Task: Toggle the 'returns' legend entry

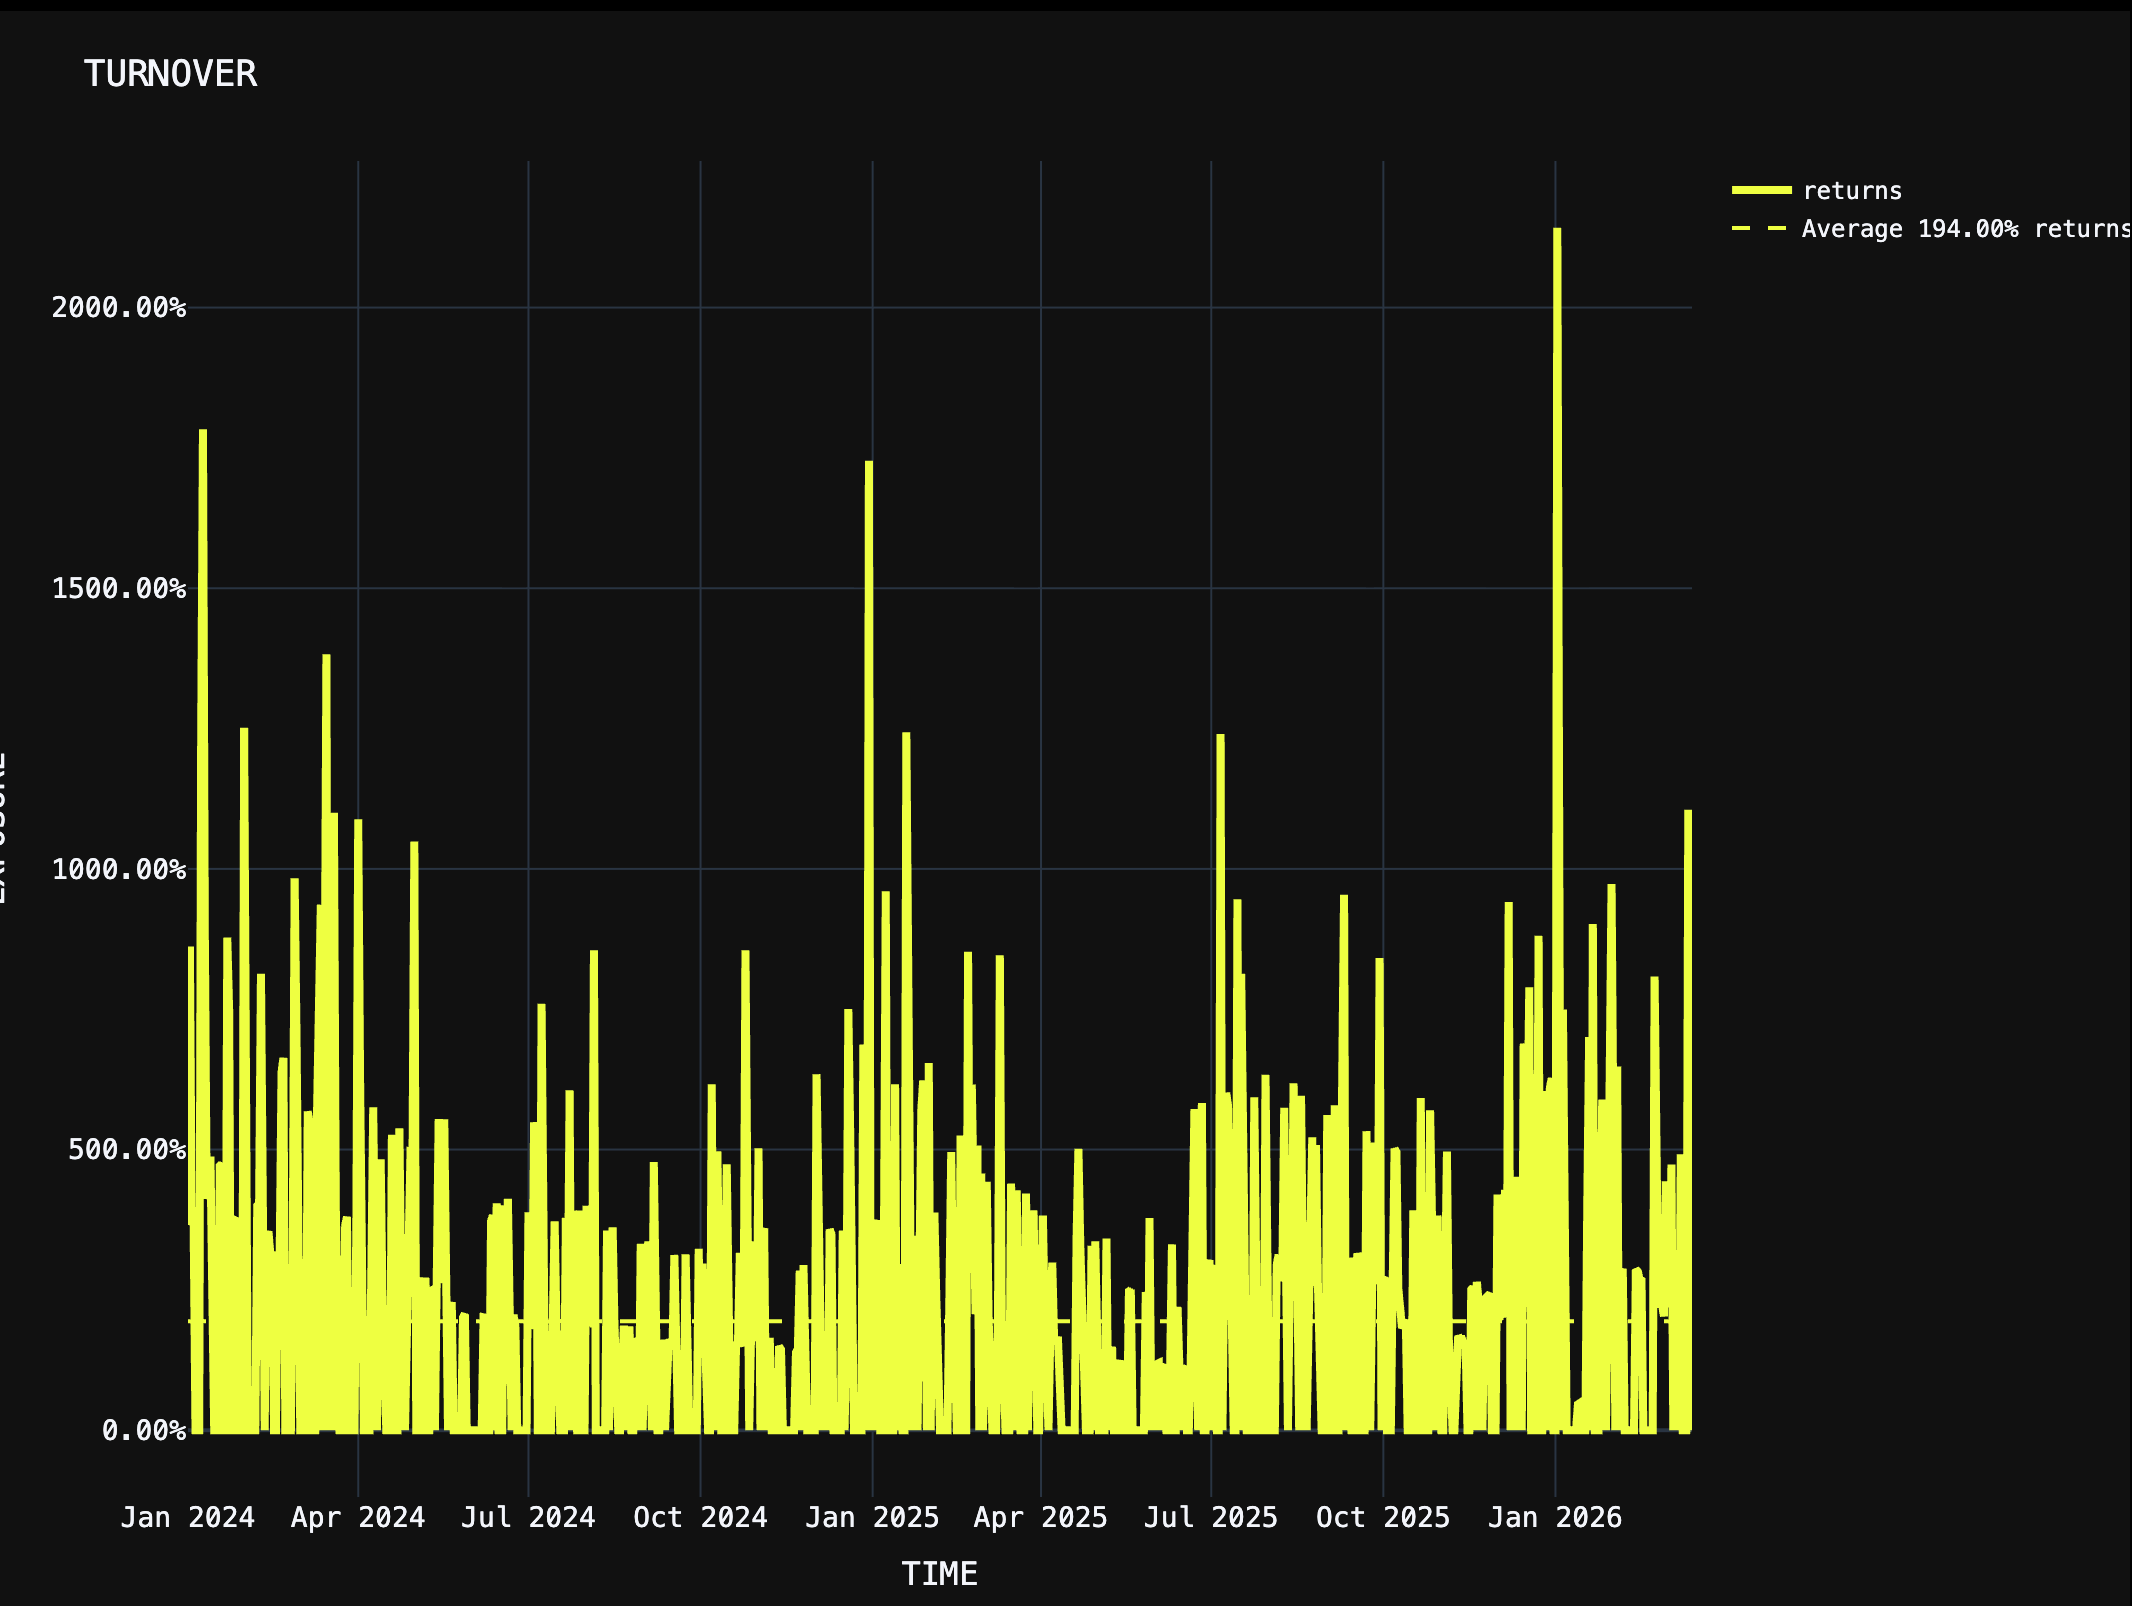Action: pos(1851,190)
